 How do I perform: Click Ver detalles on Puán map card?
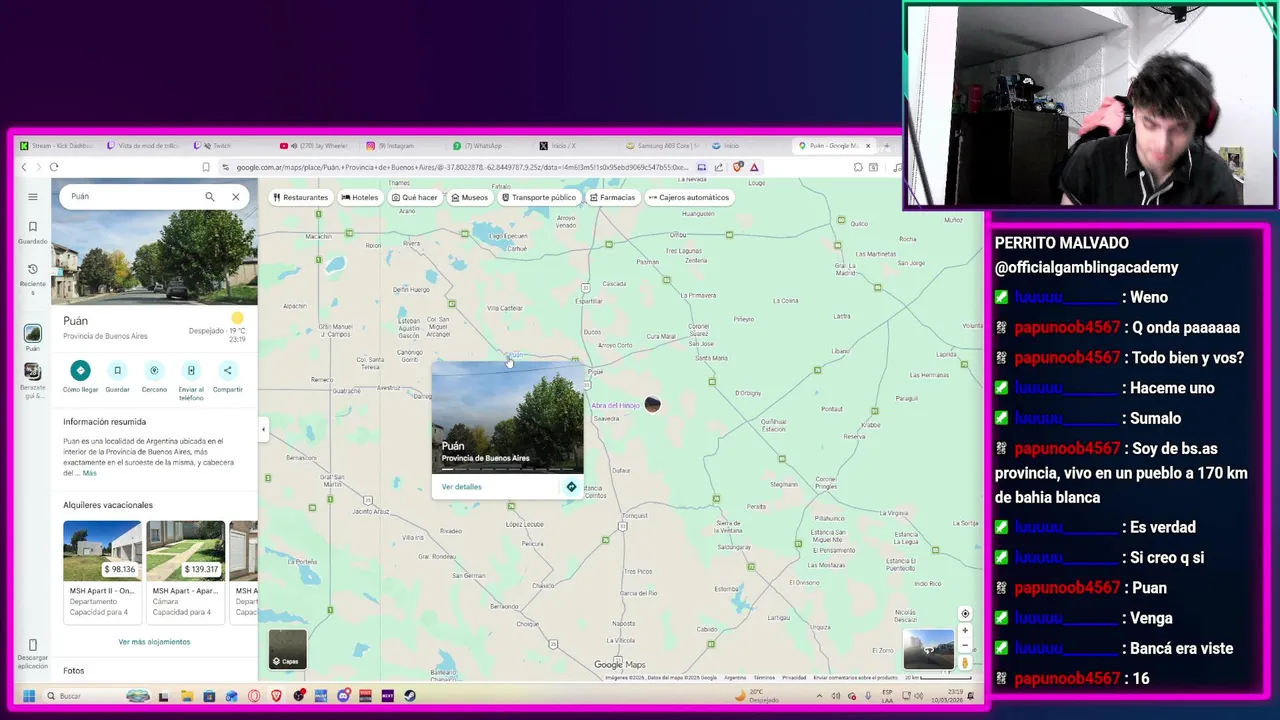tap(461, 487)
